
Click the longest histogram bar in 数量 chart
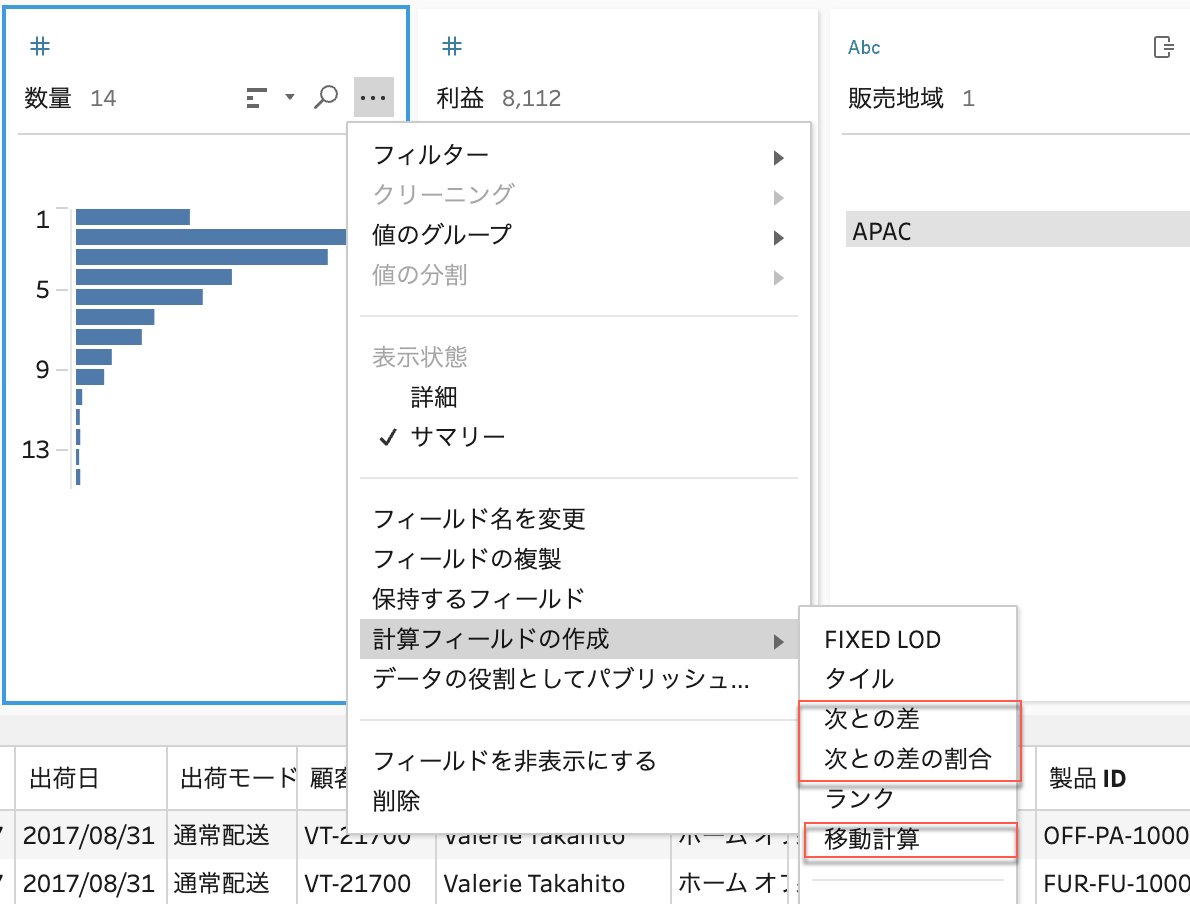point(212,237)
